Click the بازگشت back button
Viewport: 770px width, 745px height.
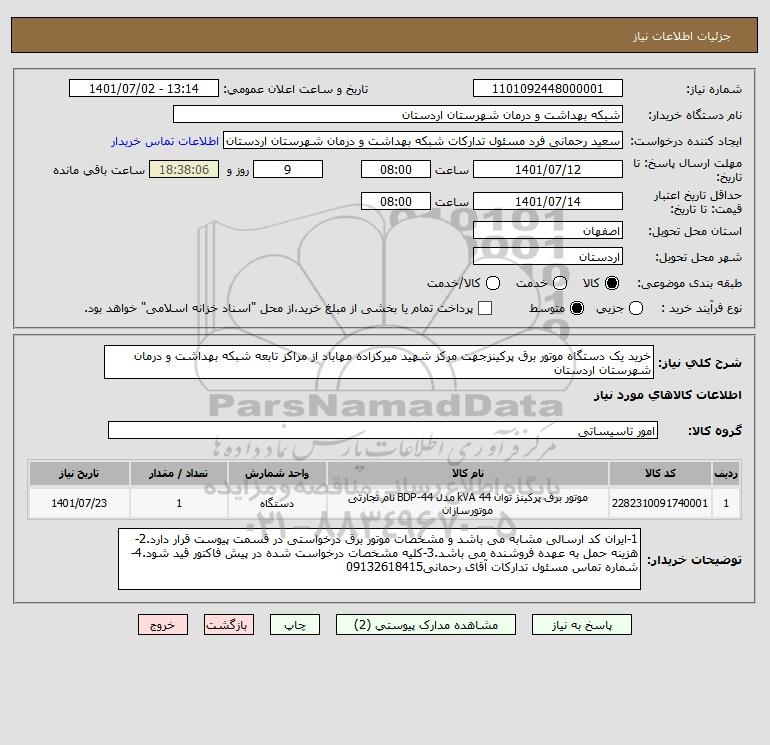[229, 625]
